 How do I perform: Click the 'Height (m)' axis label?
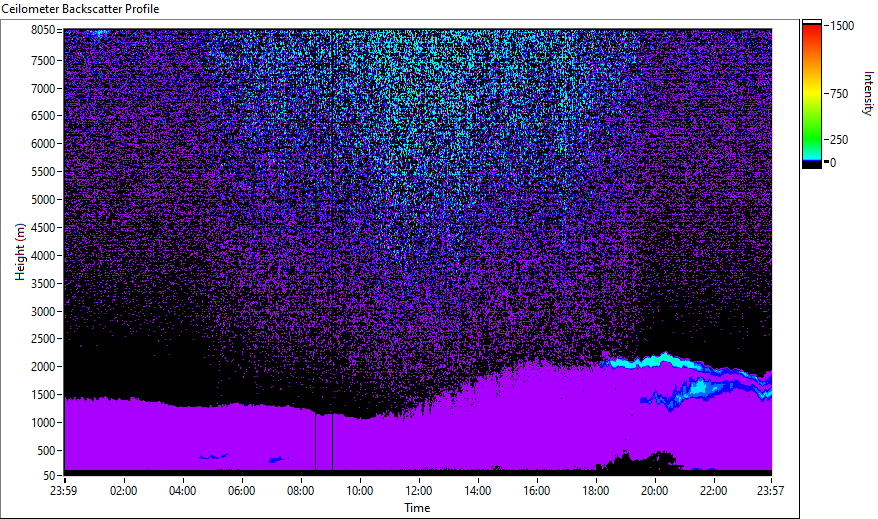pyautogui.click(x=20, y=252)
